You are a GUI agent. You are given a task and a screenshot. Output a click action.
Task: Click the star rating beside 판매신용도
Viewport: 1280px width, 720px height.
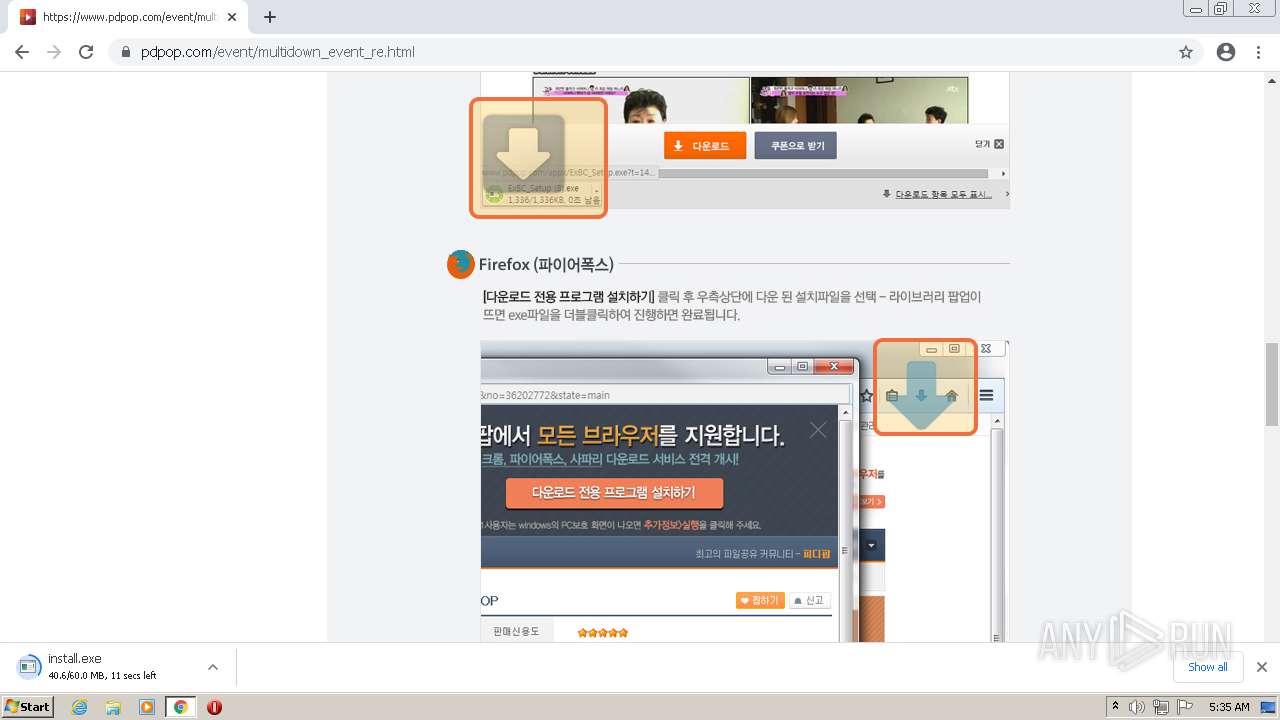(x=603, y=632)
